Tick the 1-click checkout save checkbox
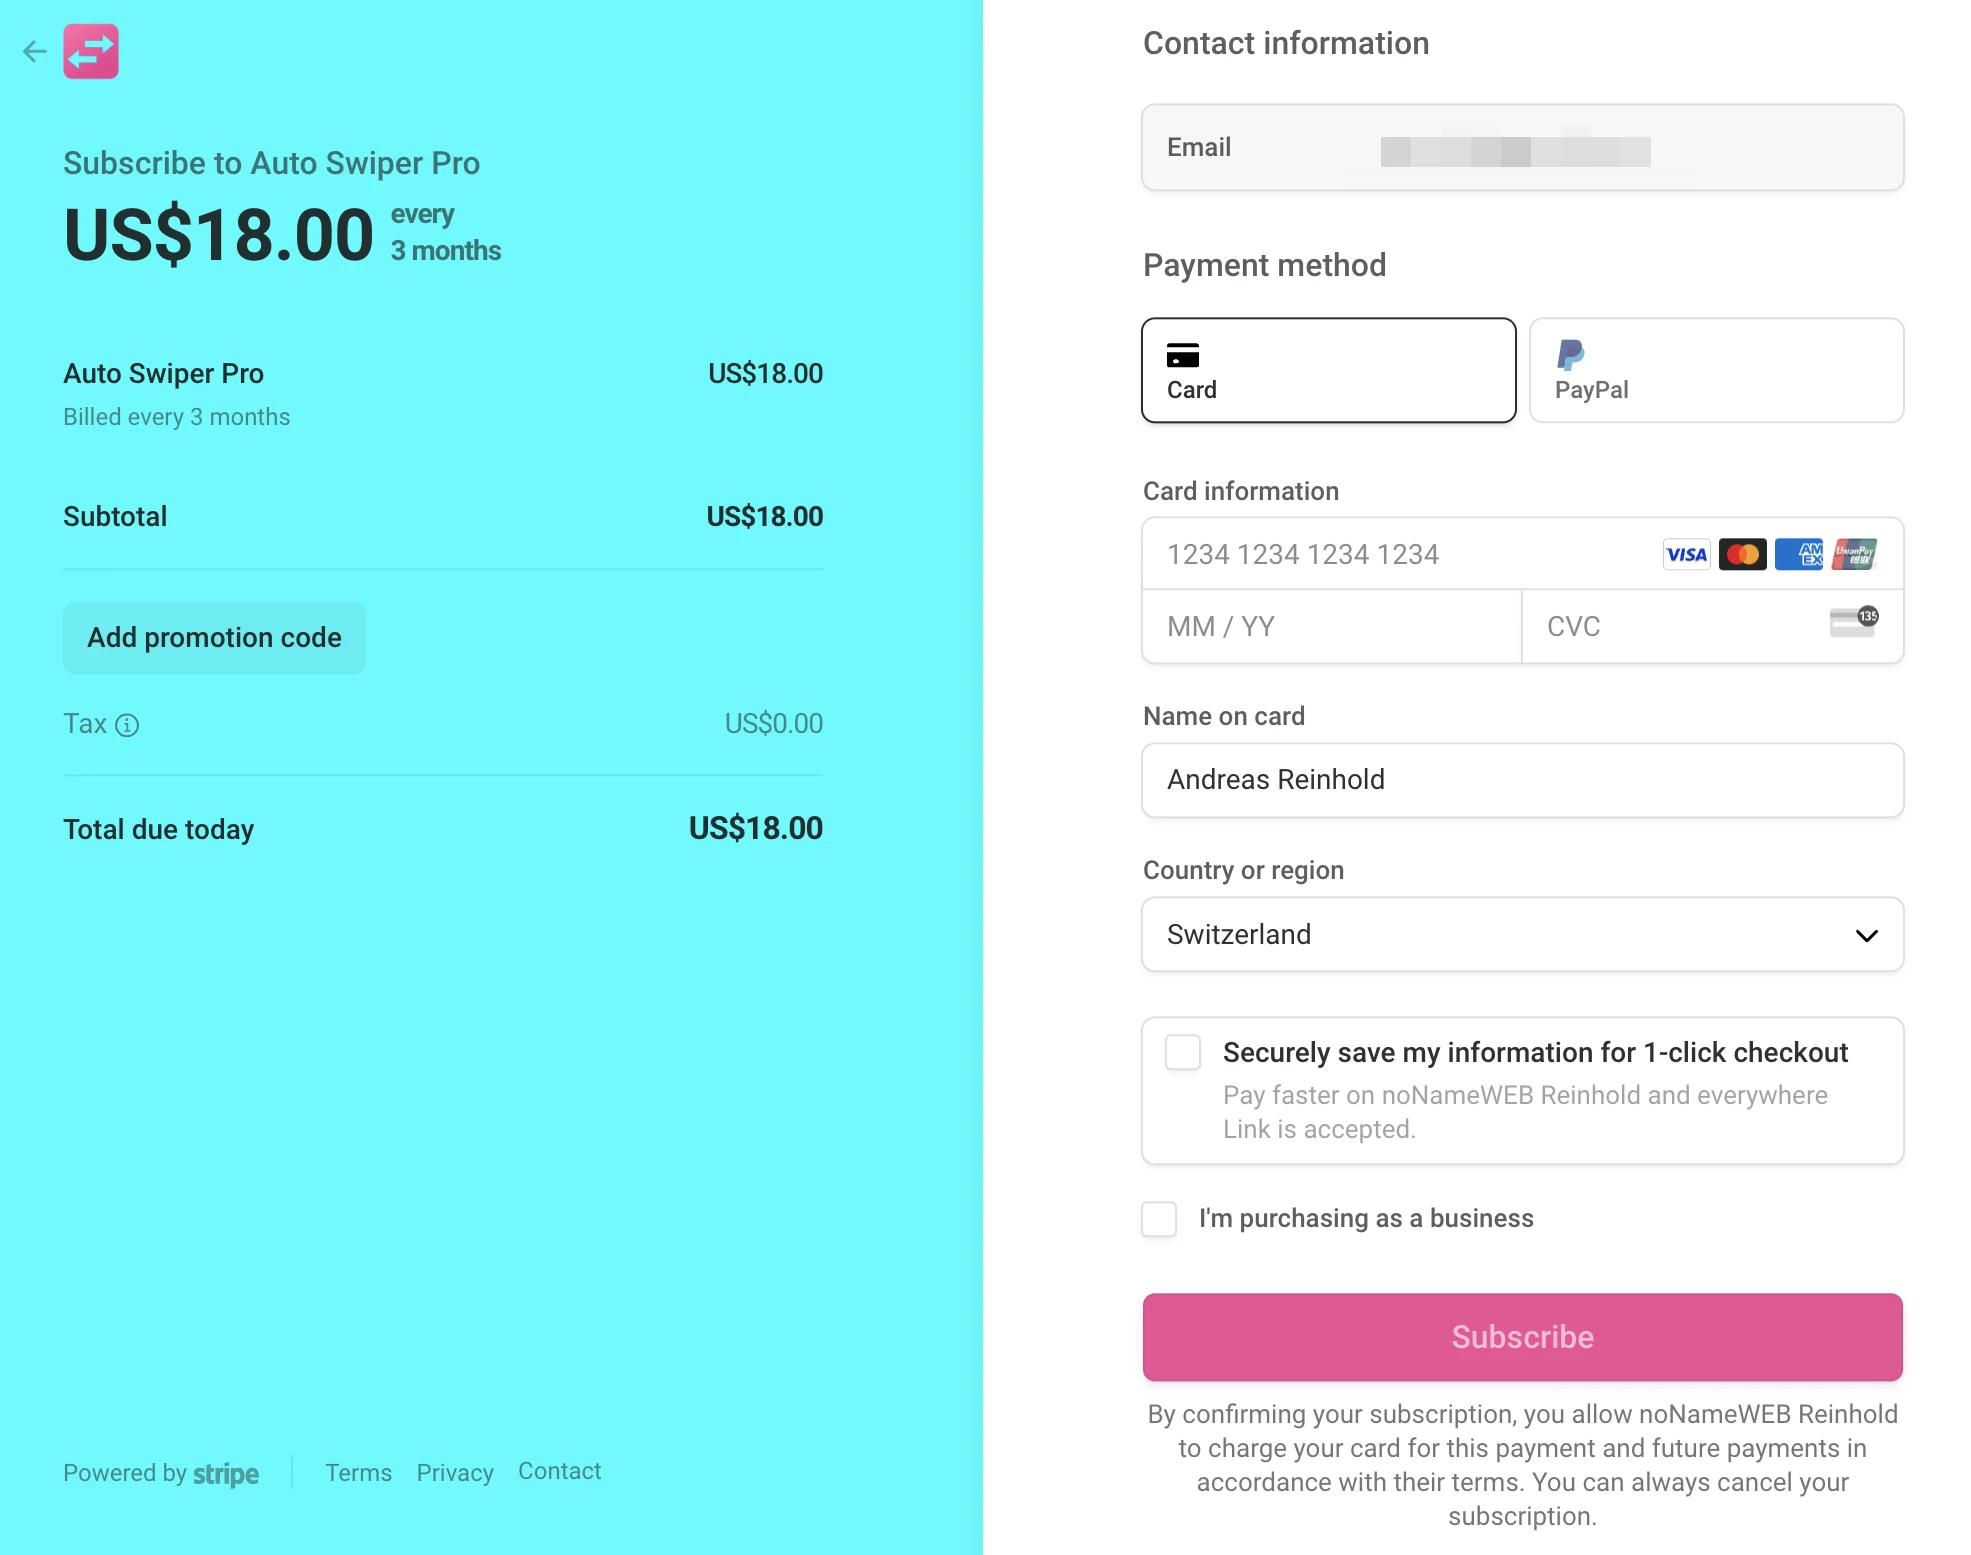Viewport: 1971px width, 1555px height. tap(1183, 1052)
